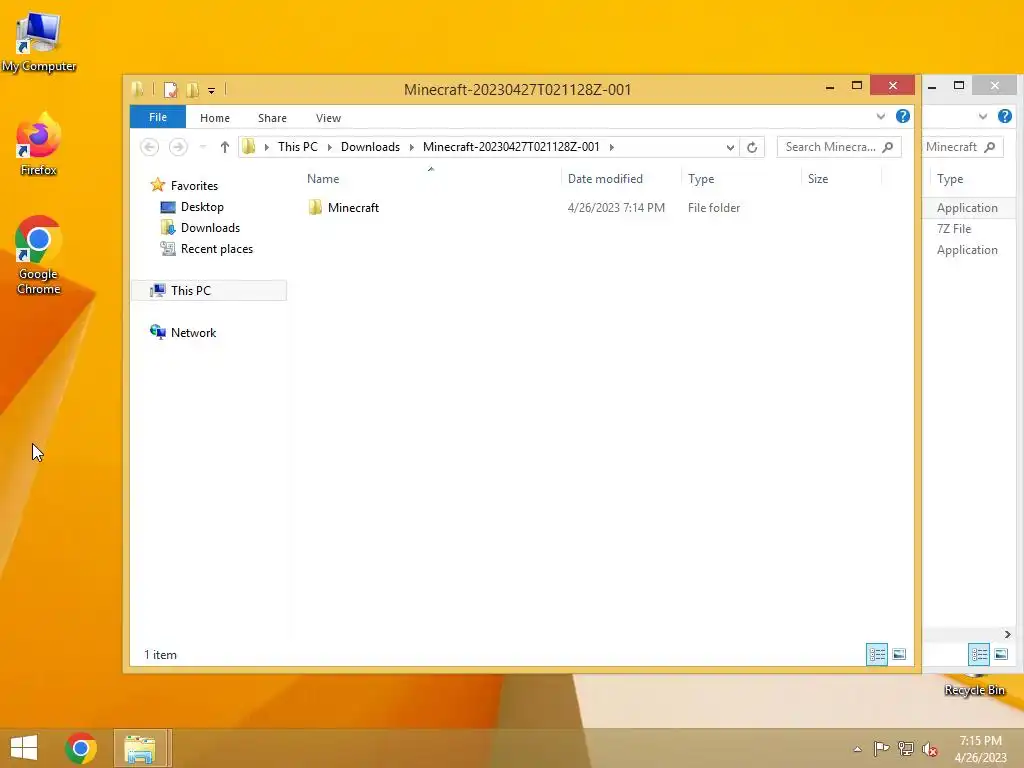Open the Windows Start button
Screen dimensions: 1024x768
(24, 748)
